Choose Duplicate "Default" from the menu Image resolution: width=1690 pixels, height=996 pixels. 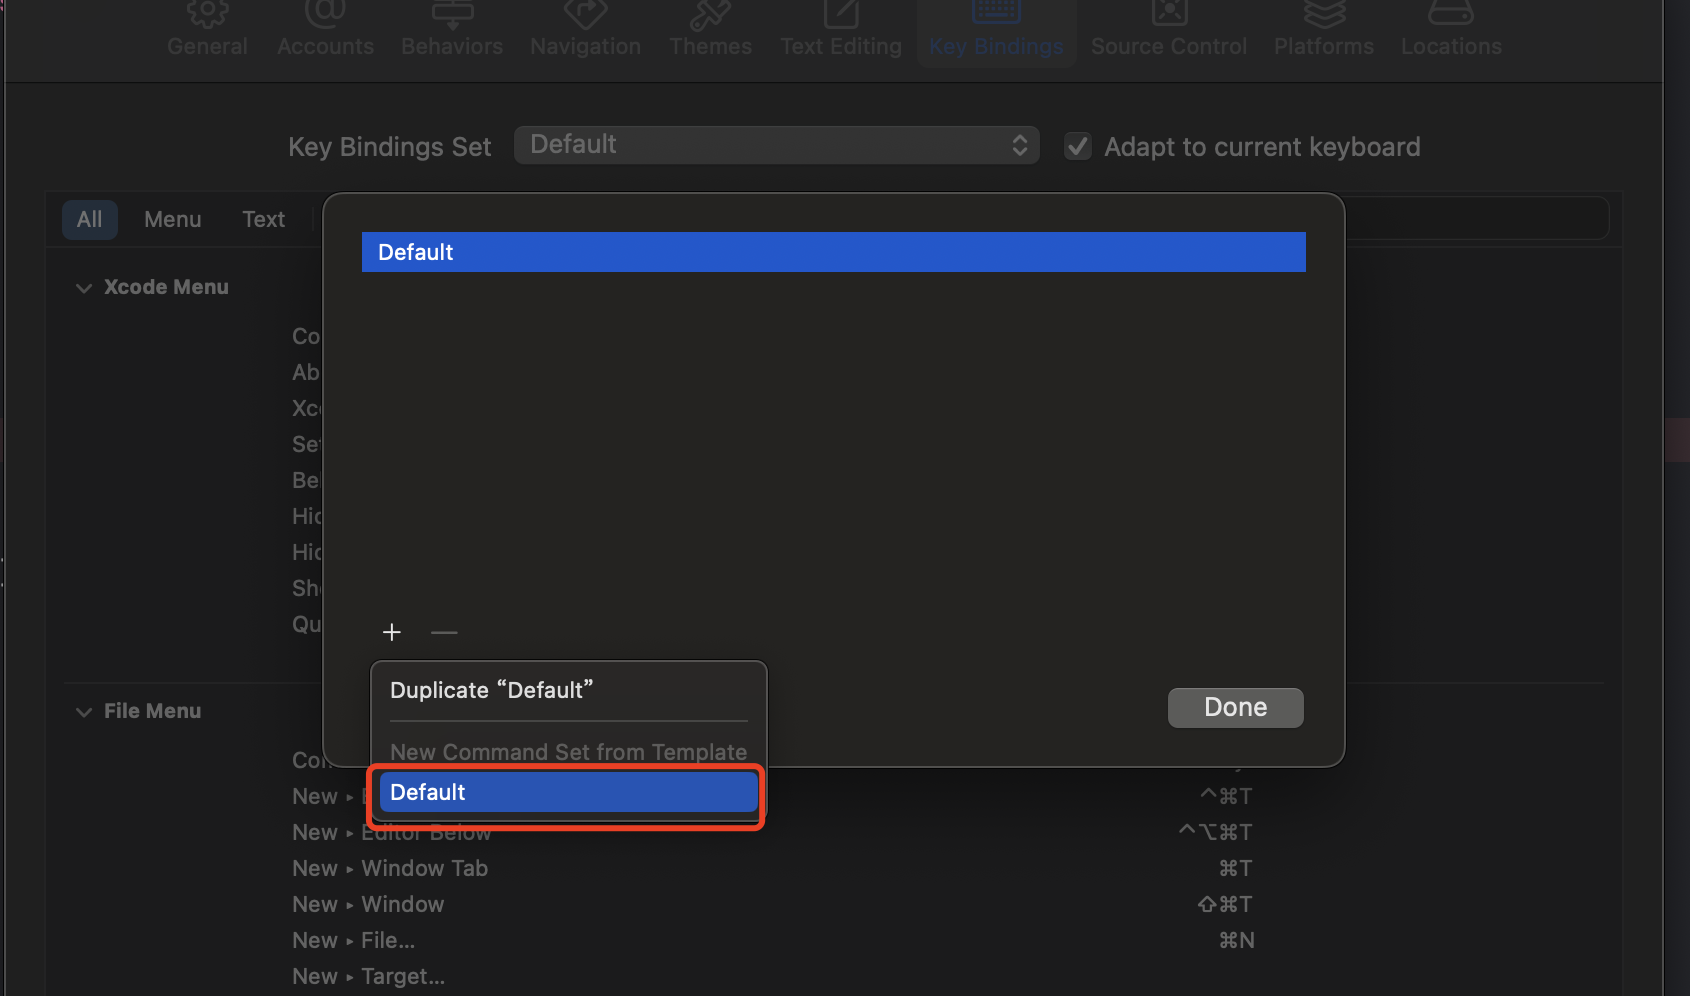[x=492, y=690]
